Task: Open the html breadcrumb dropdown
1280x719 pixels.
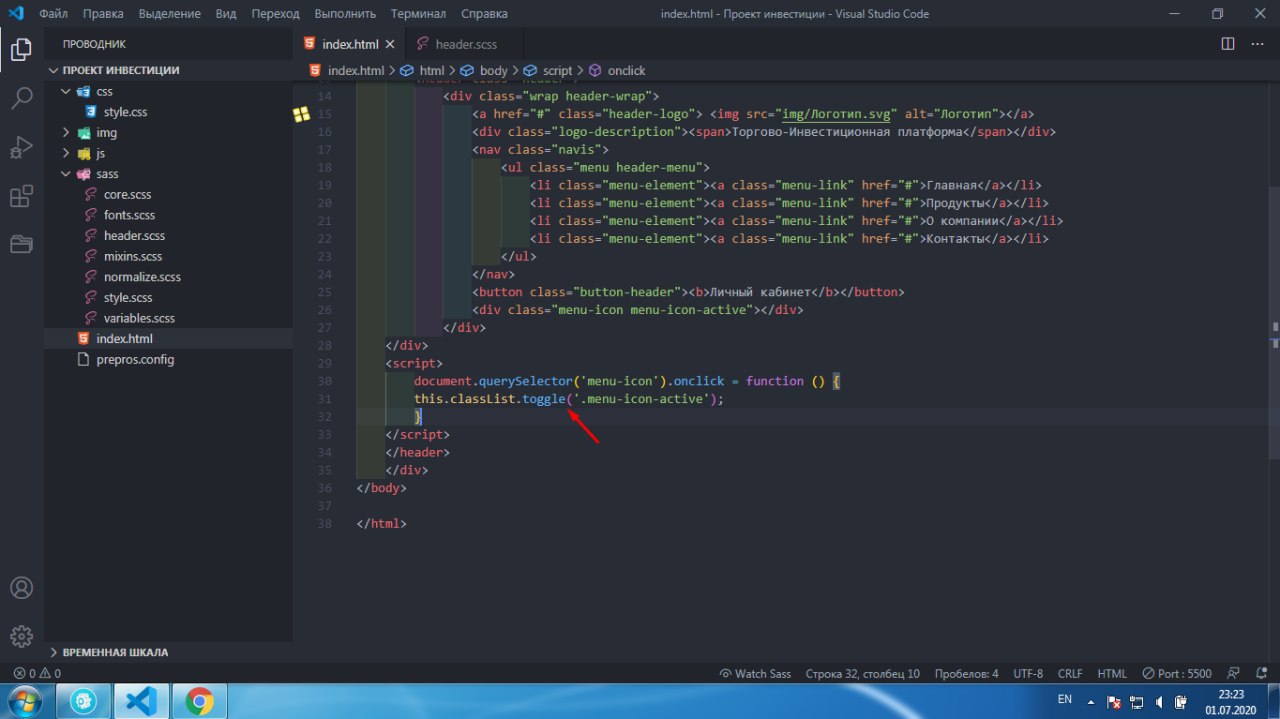Action: (x=424, y=71)
